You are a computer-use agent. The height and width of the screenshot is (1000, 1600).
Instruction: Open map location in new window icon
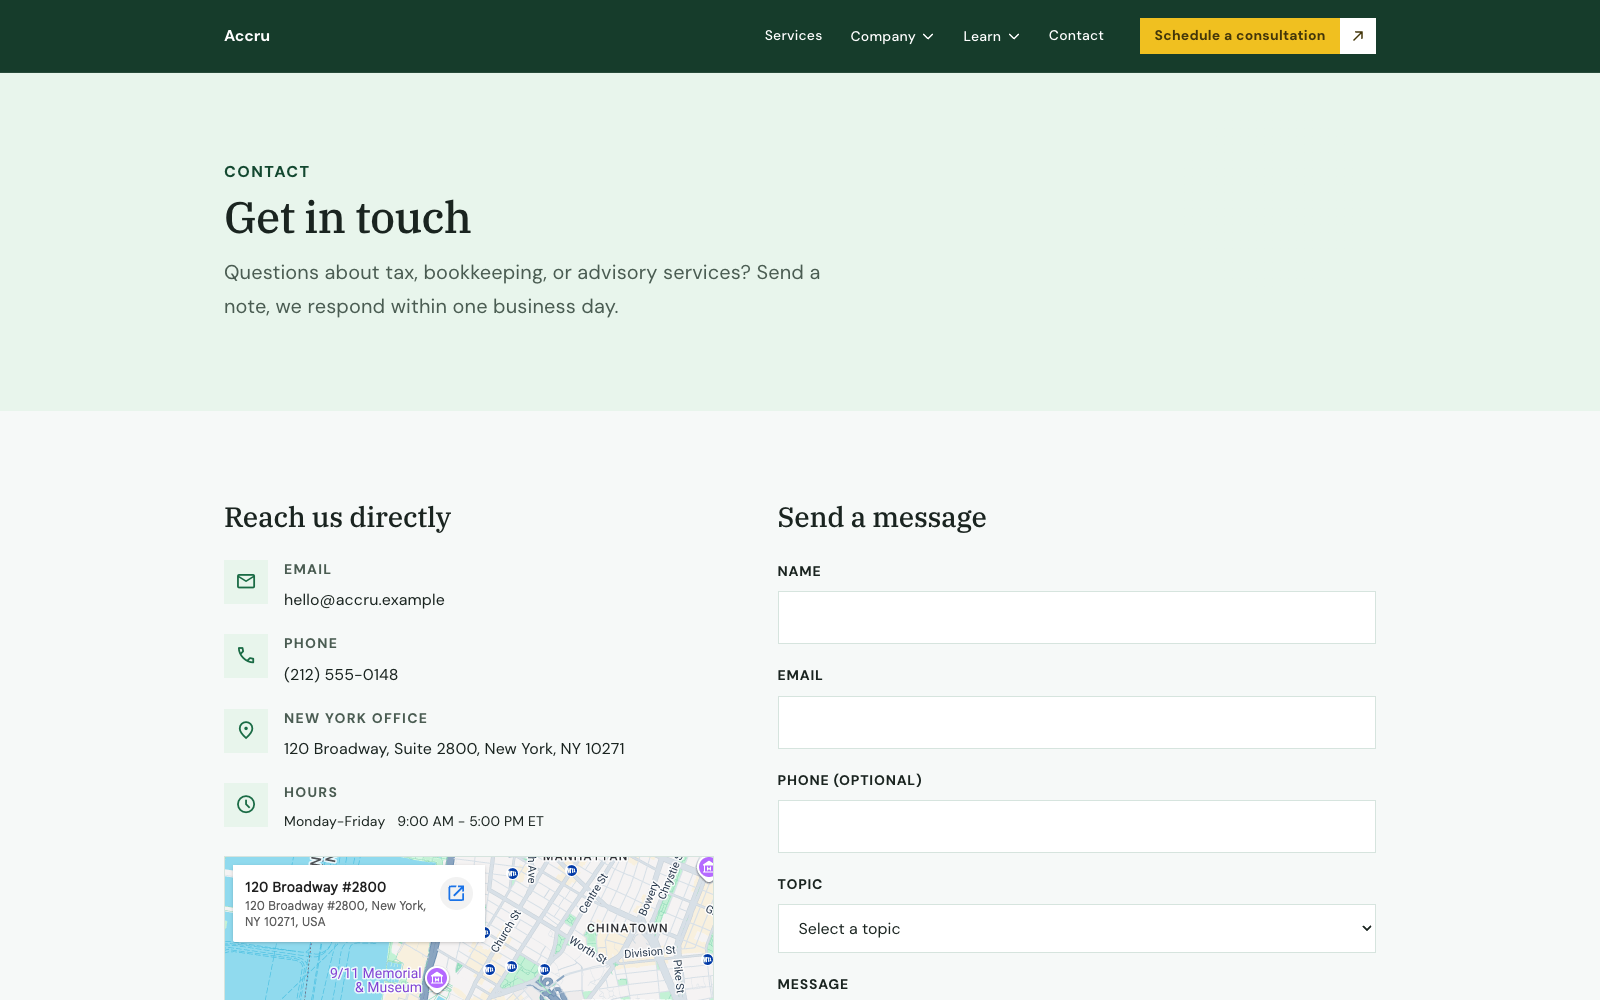click(456, 893)
